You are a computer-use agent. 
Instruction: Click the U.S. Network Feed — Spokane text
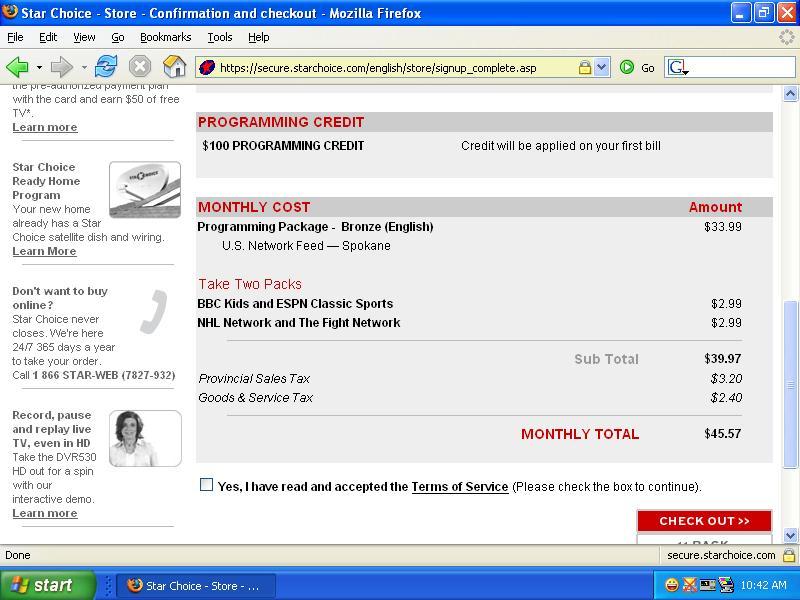coord(306,245)
